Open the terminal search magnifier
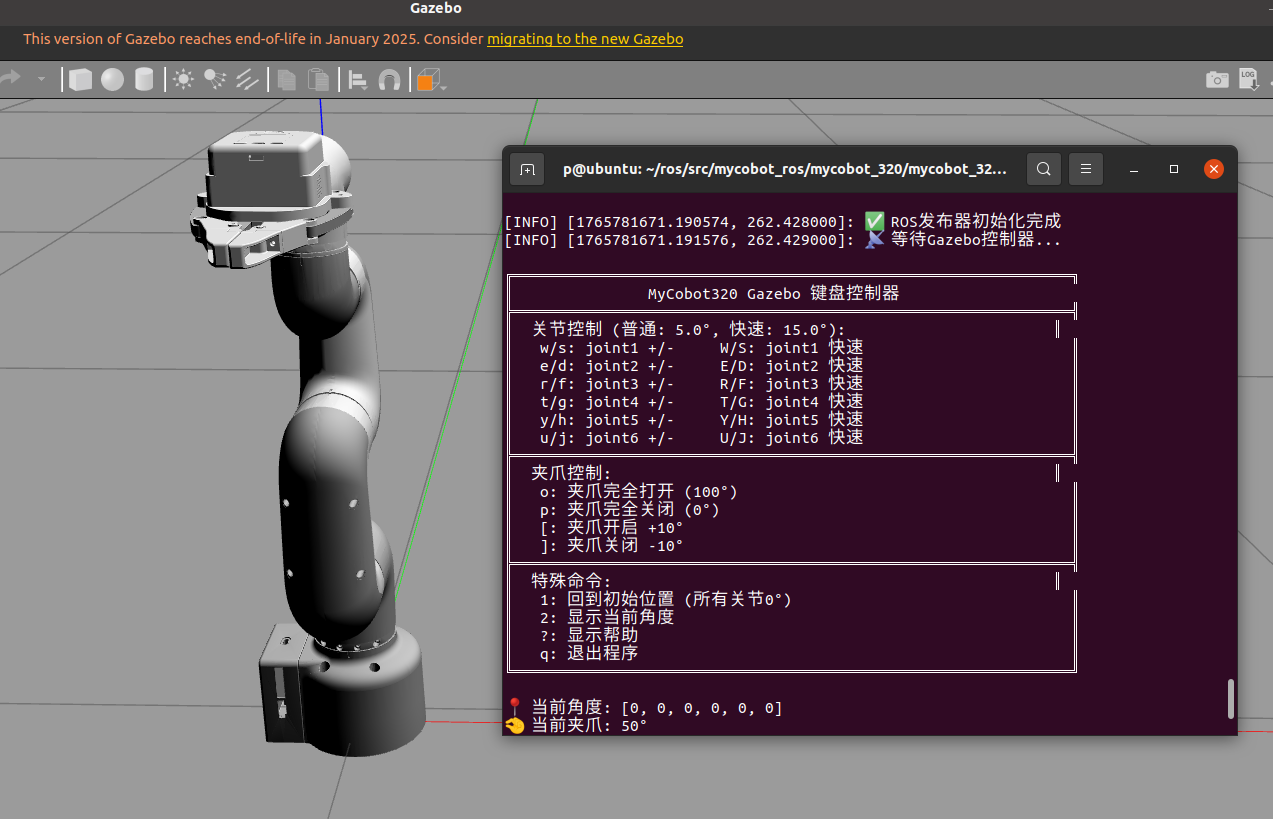The image size is (1273, 819). click(1043, 169)
